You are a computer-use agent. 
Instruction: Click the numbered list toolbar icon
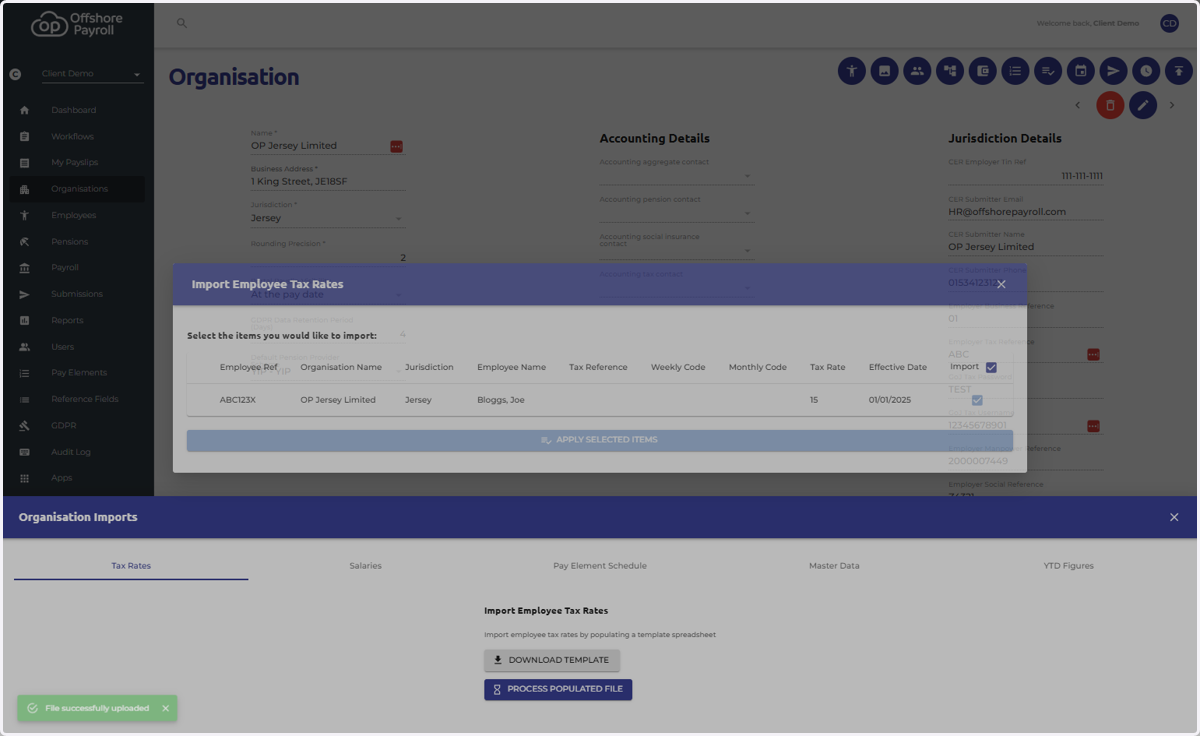[x=1015, y=71]
